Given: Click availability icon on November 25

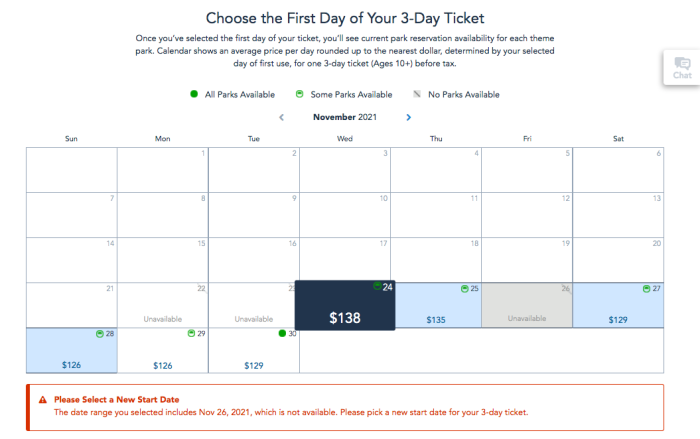Looking at the screenshot, I should pos(465,288).
